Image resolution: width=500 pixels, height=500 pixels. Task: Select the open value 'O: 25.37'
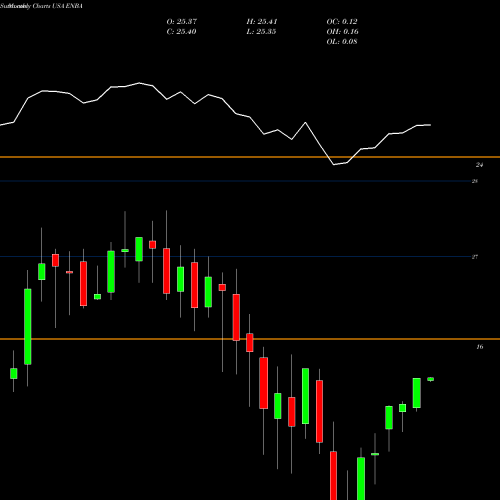pyautogui.click(x=182, y=22)
